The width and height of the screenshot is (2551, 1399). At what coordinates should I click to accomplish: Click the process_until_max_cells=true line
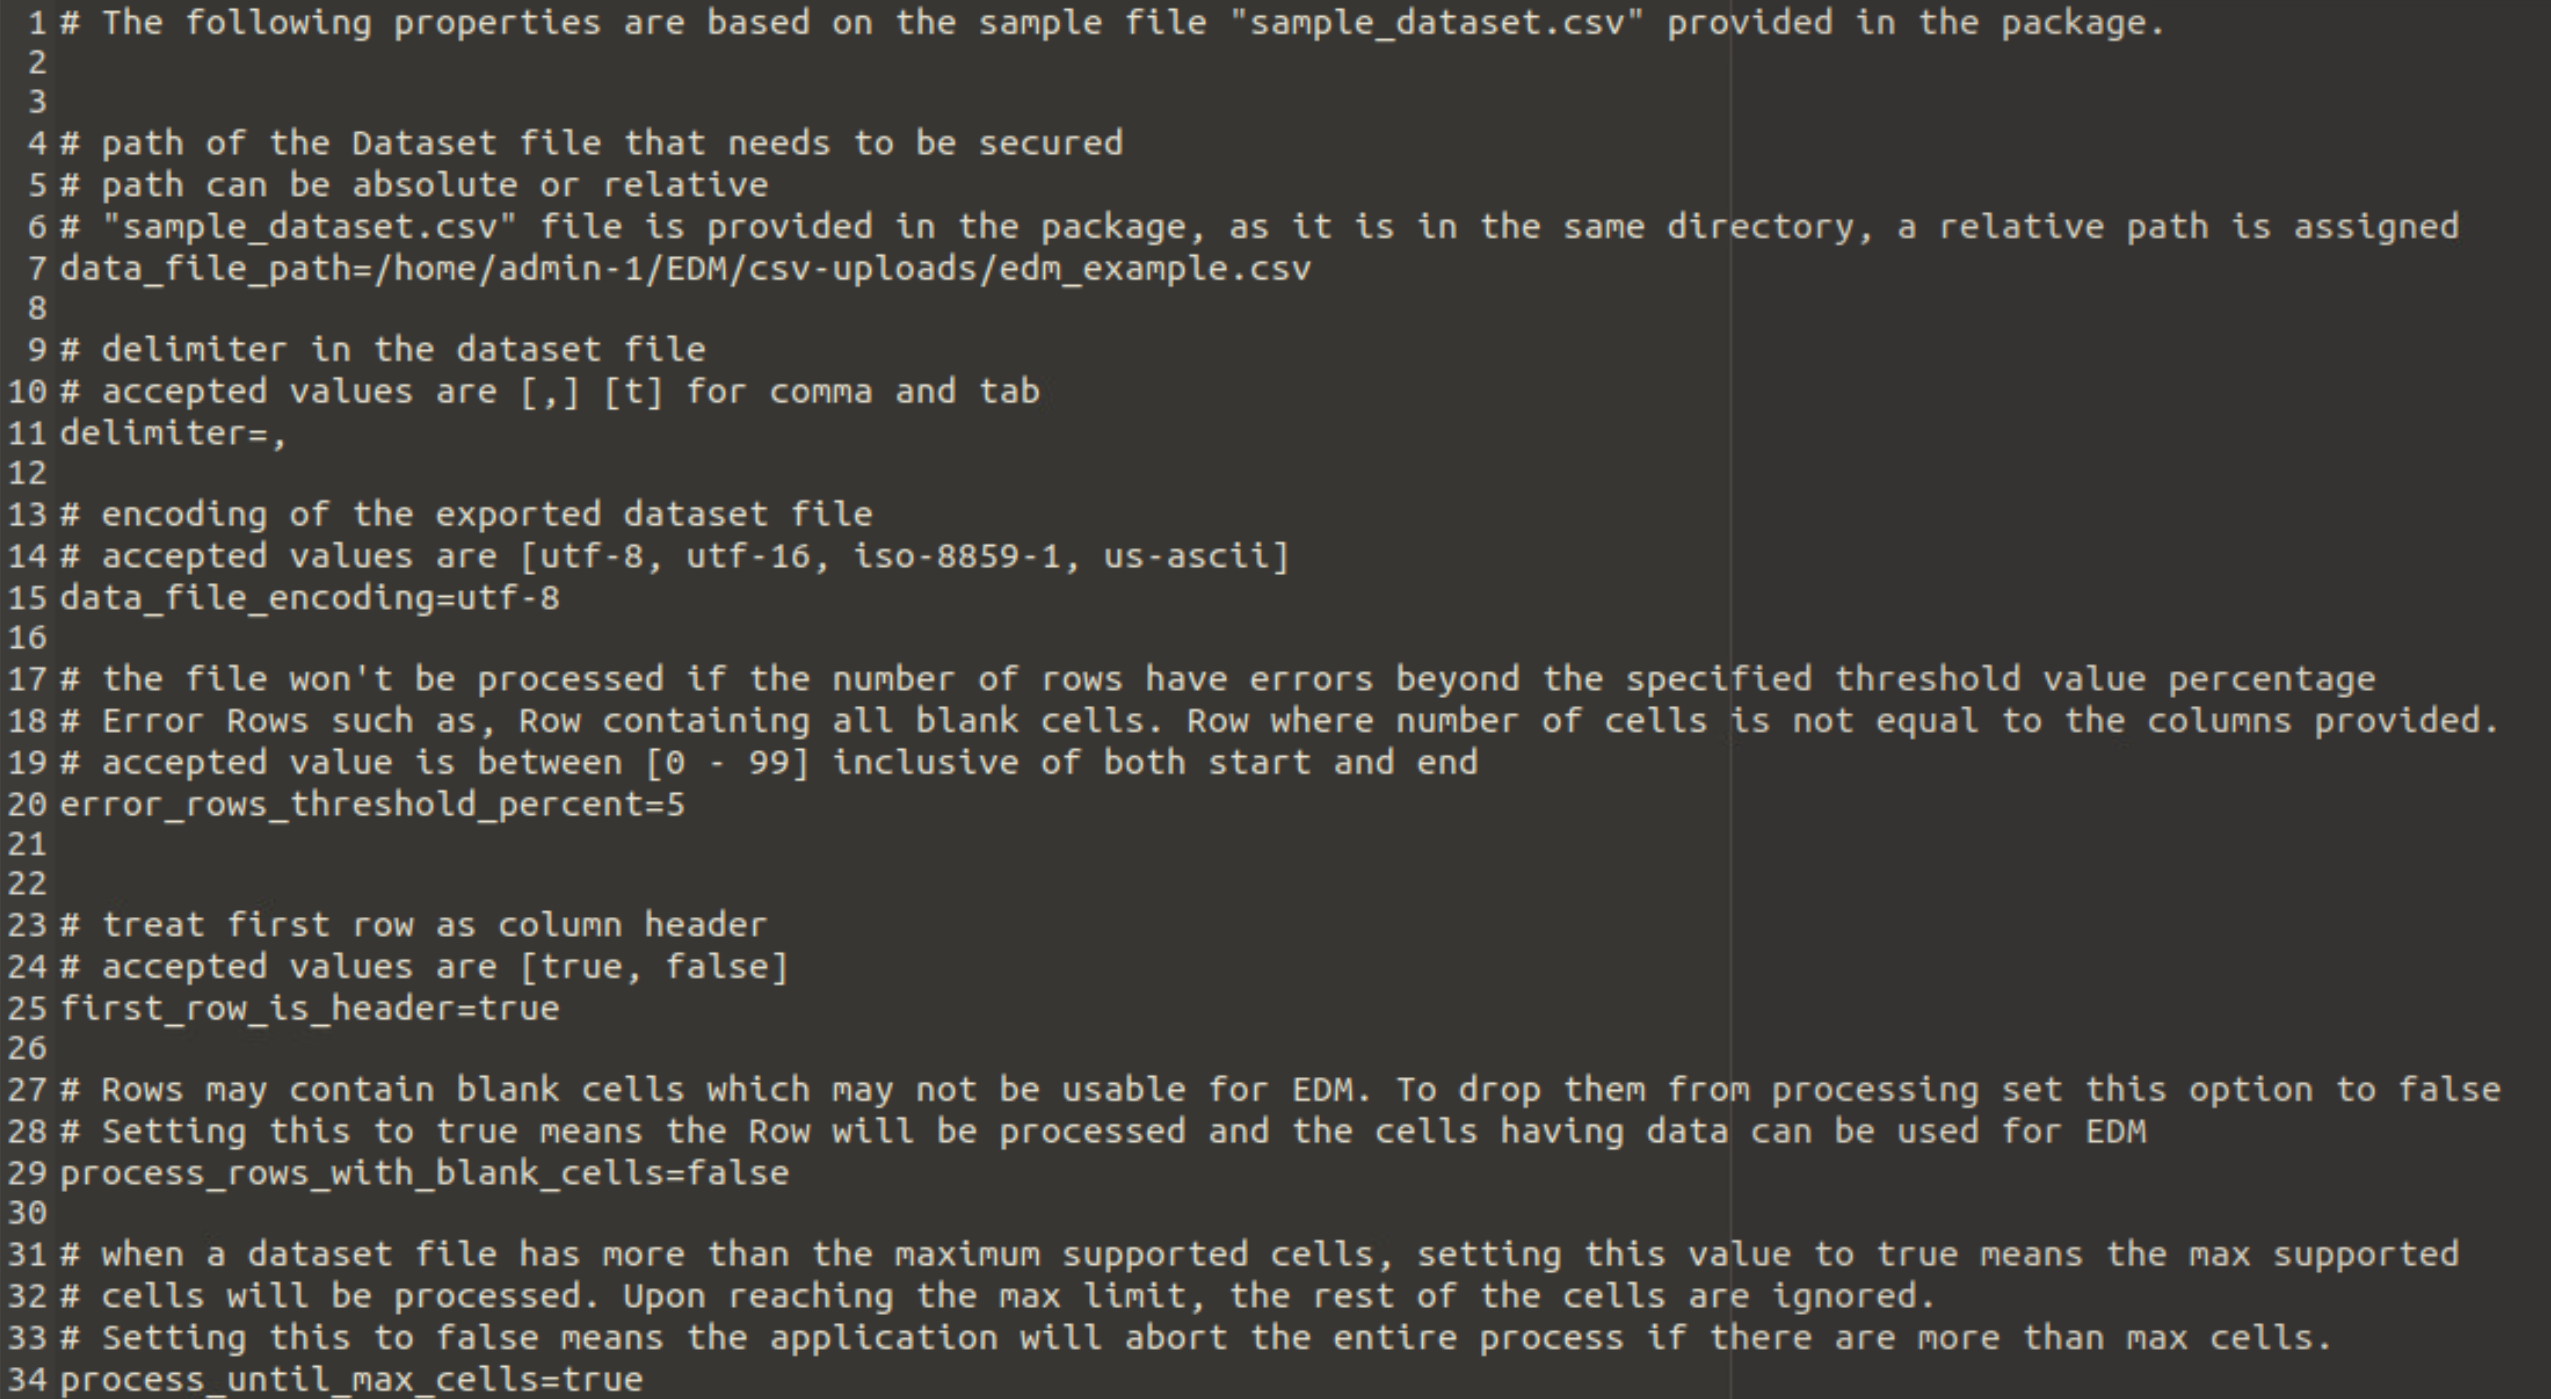click(x=351, y=1380)
